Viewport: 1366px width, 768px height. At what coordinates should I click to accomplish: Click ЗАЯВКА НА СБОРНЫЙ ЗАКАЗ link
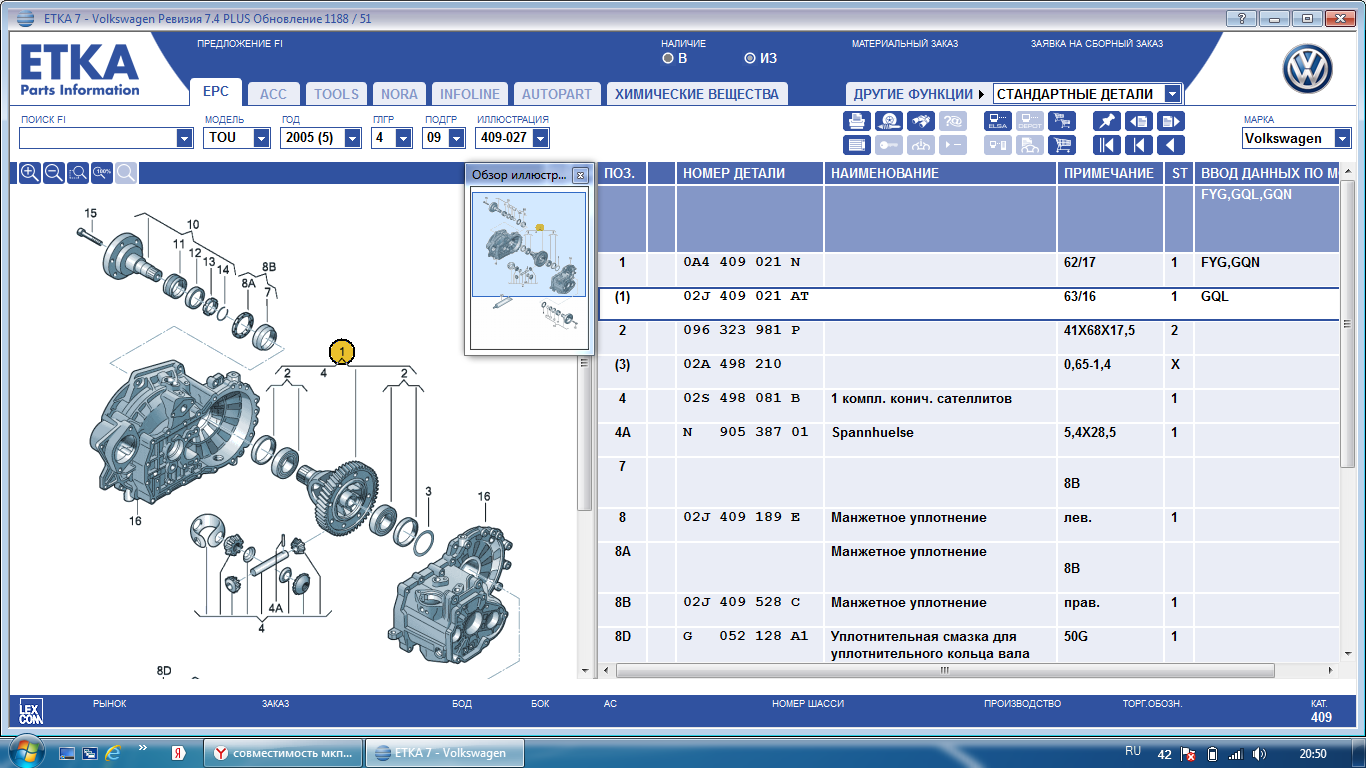[1097, 44]
